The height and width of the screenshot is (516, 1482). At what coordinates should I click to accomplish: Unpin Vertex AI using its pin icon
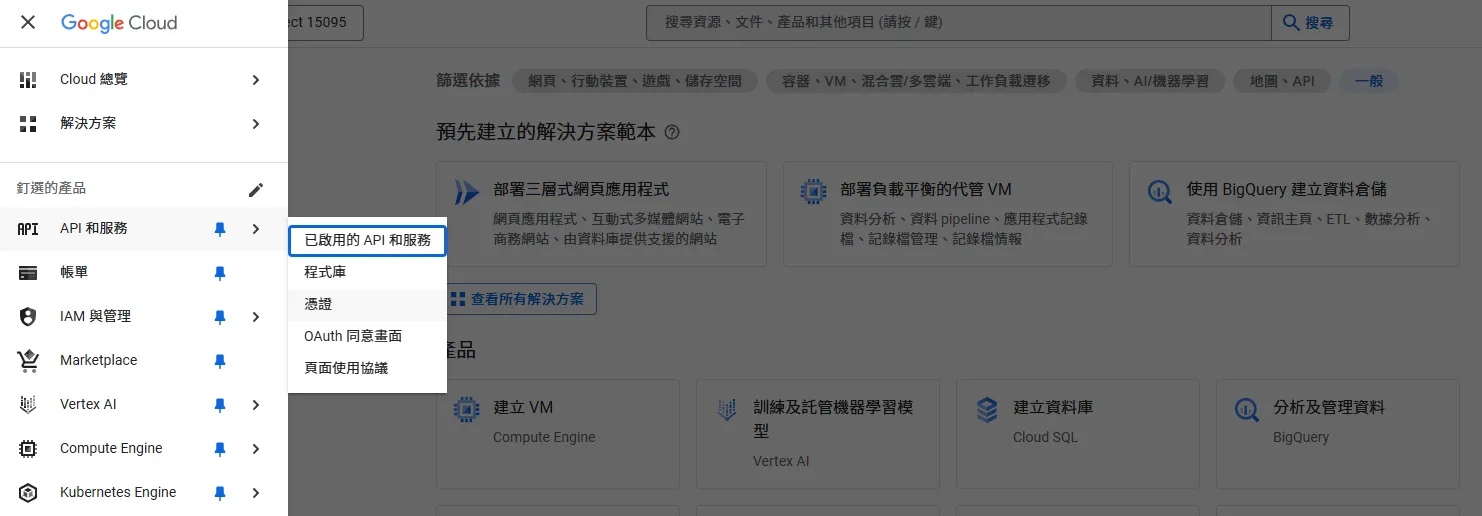(220, 405)
